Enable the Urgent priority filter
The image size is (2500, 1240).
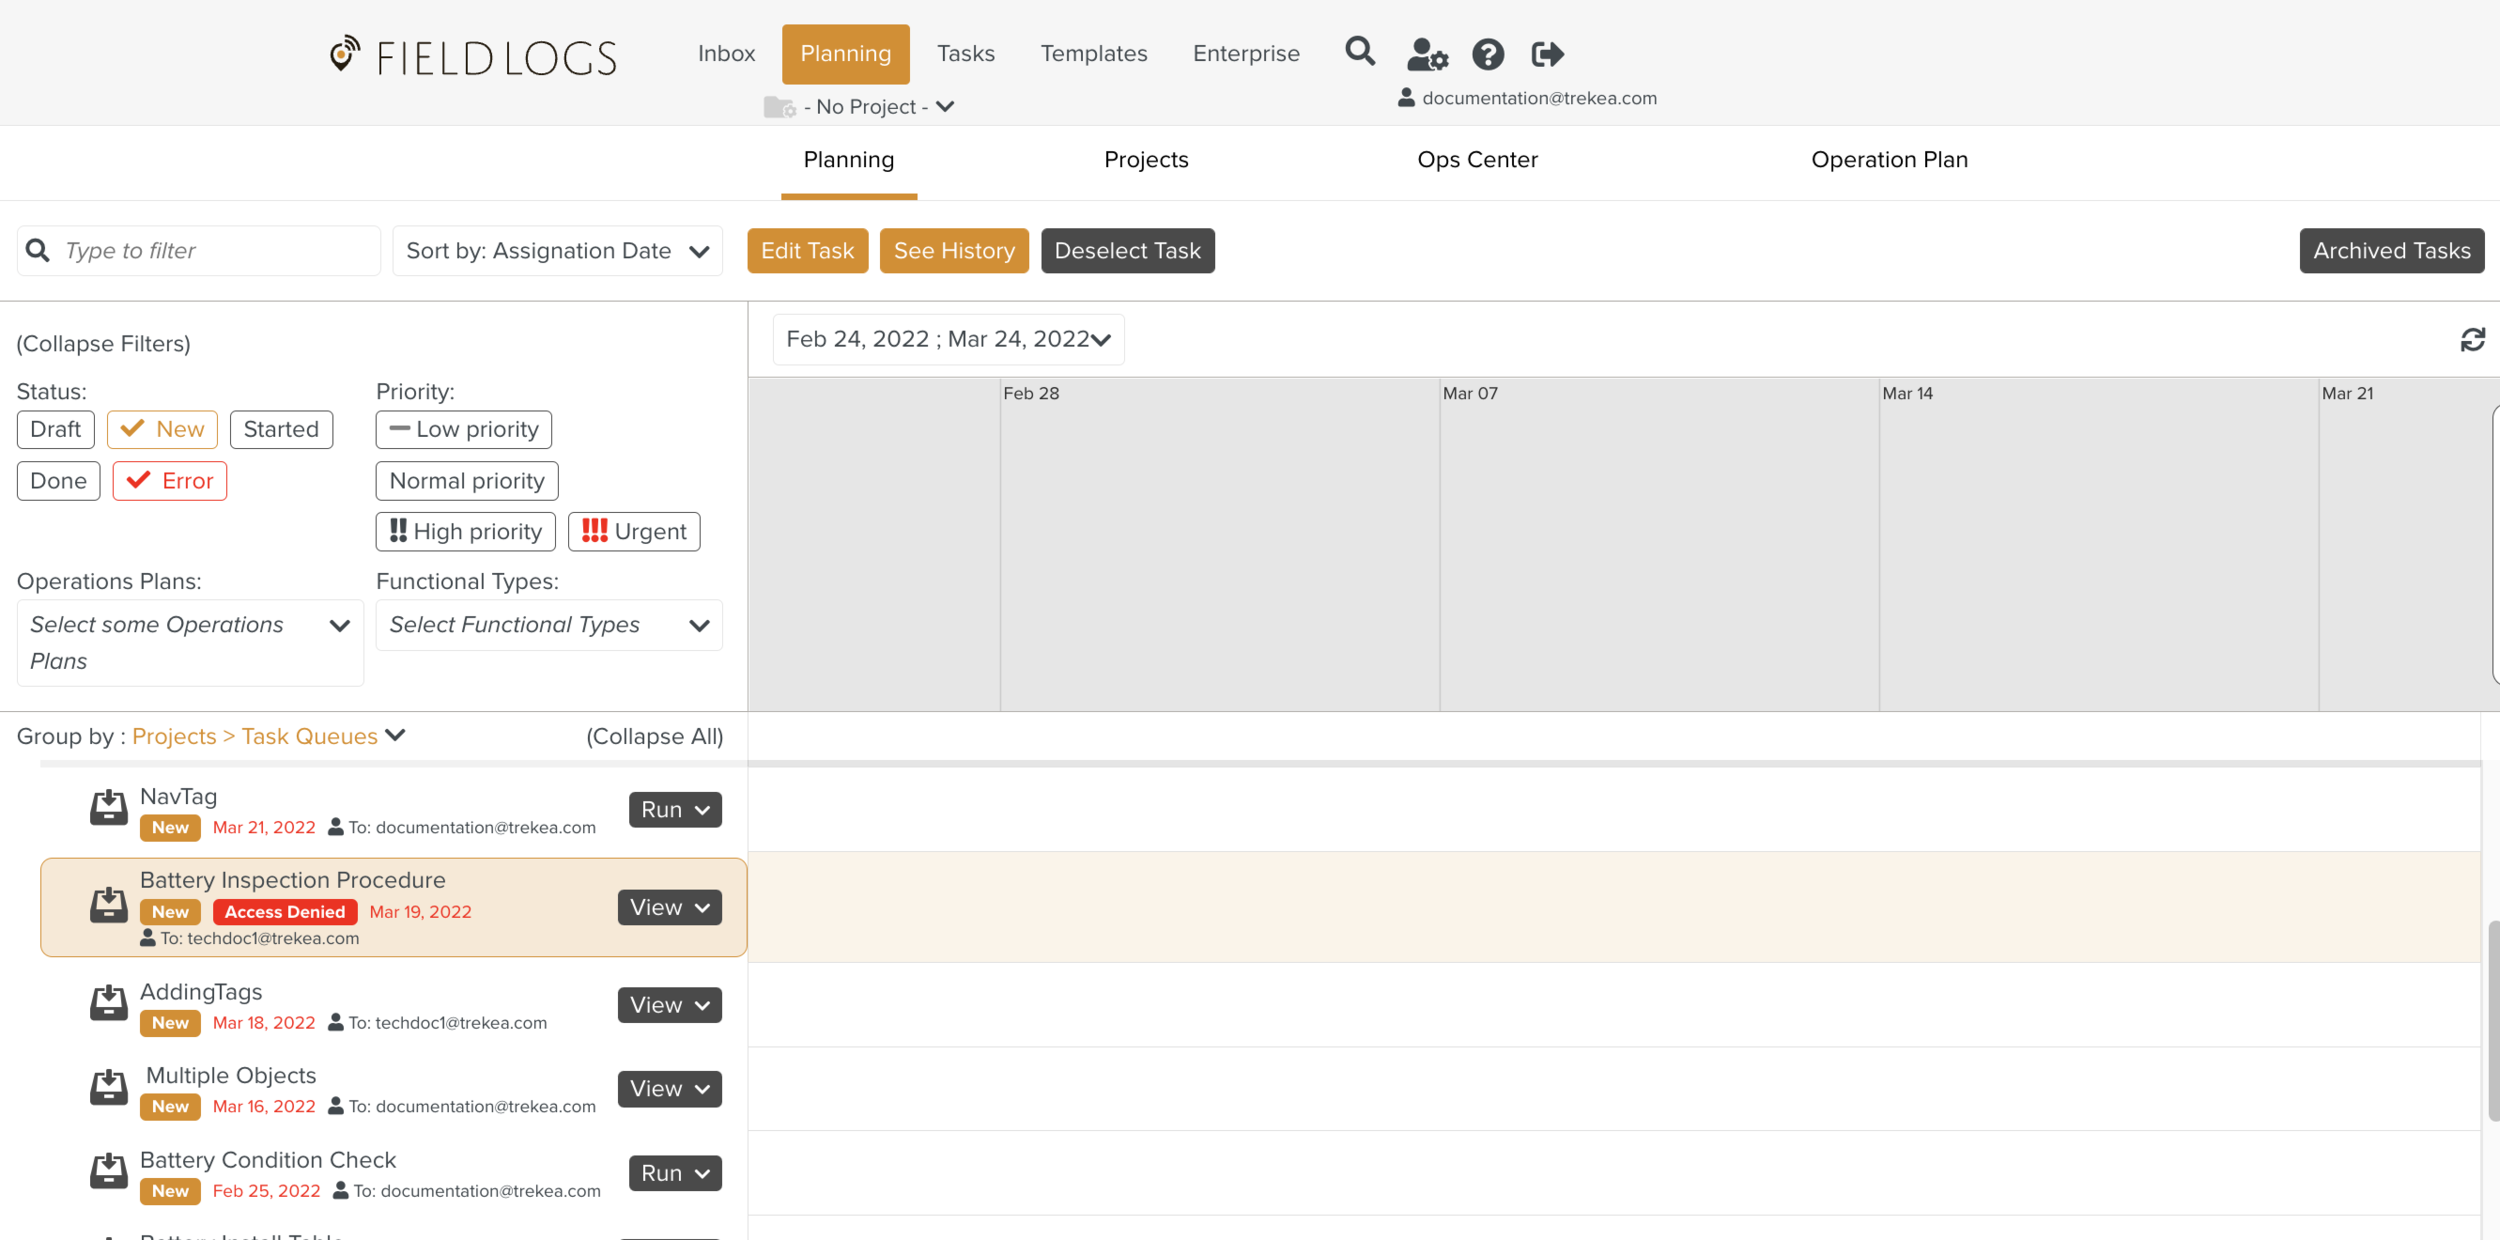[634, 532]
